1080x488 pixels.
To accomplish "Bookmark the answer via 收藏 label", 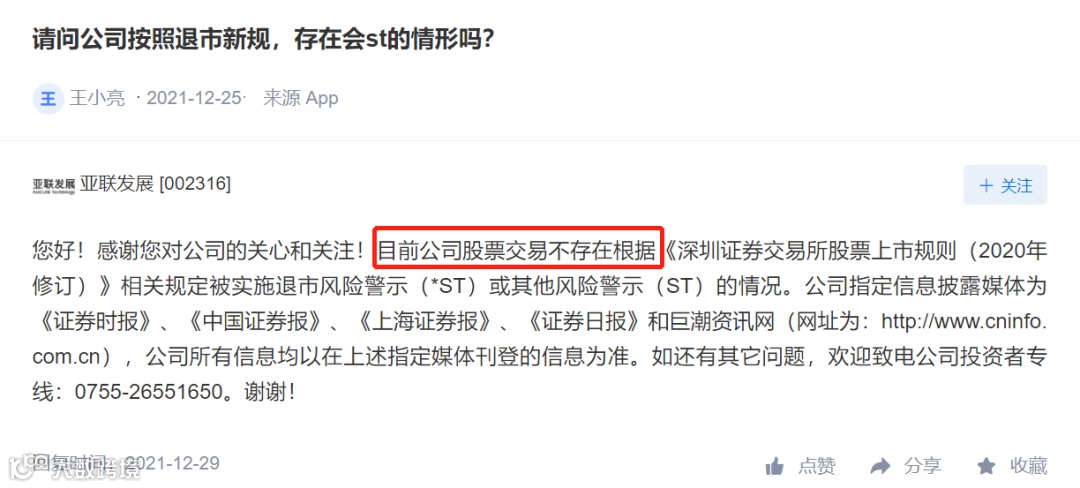I will (x=1028, y=467).
